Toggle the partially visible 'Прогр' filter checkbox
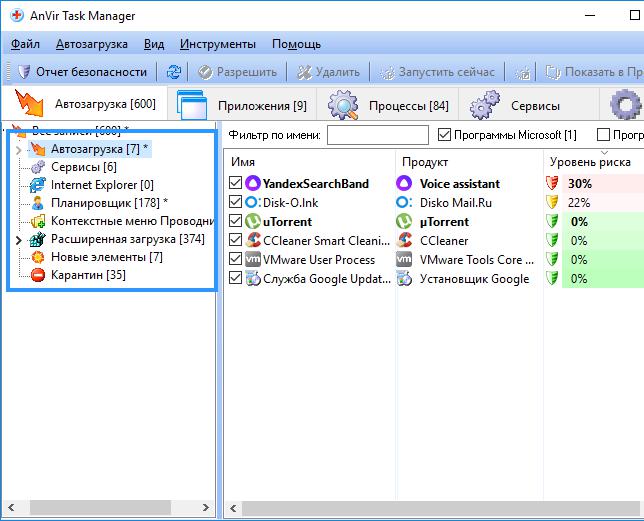This screenshot has width=644, height=521. pyautogui.click(x=603, y=135)
